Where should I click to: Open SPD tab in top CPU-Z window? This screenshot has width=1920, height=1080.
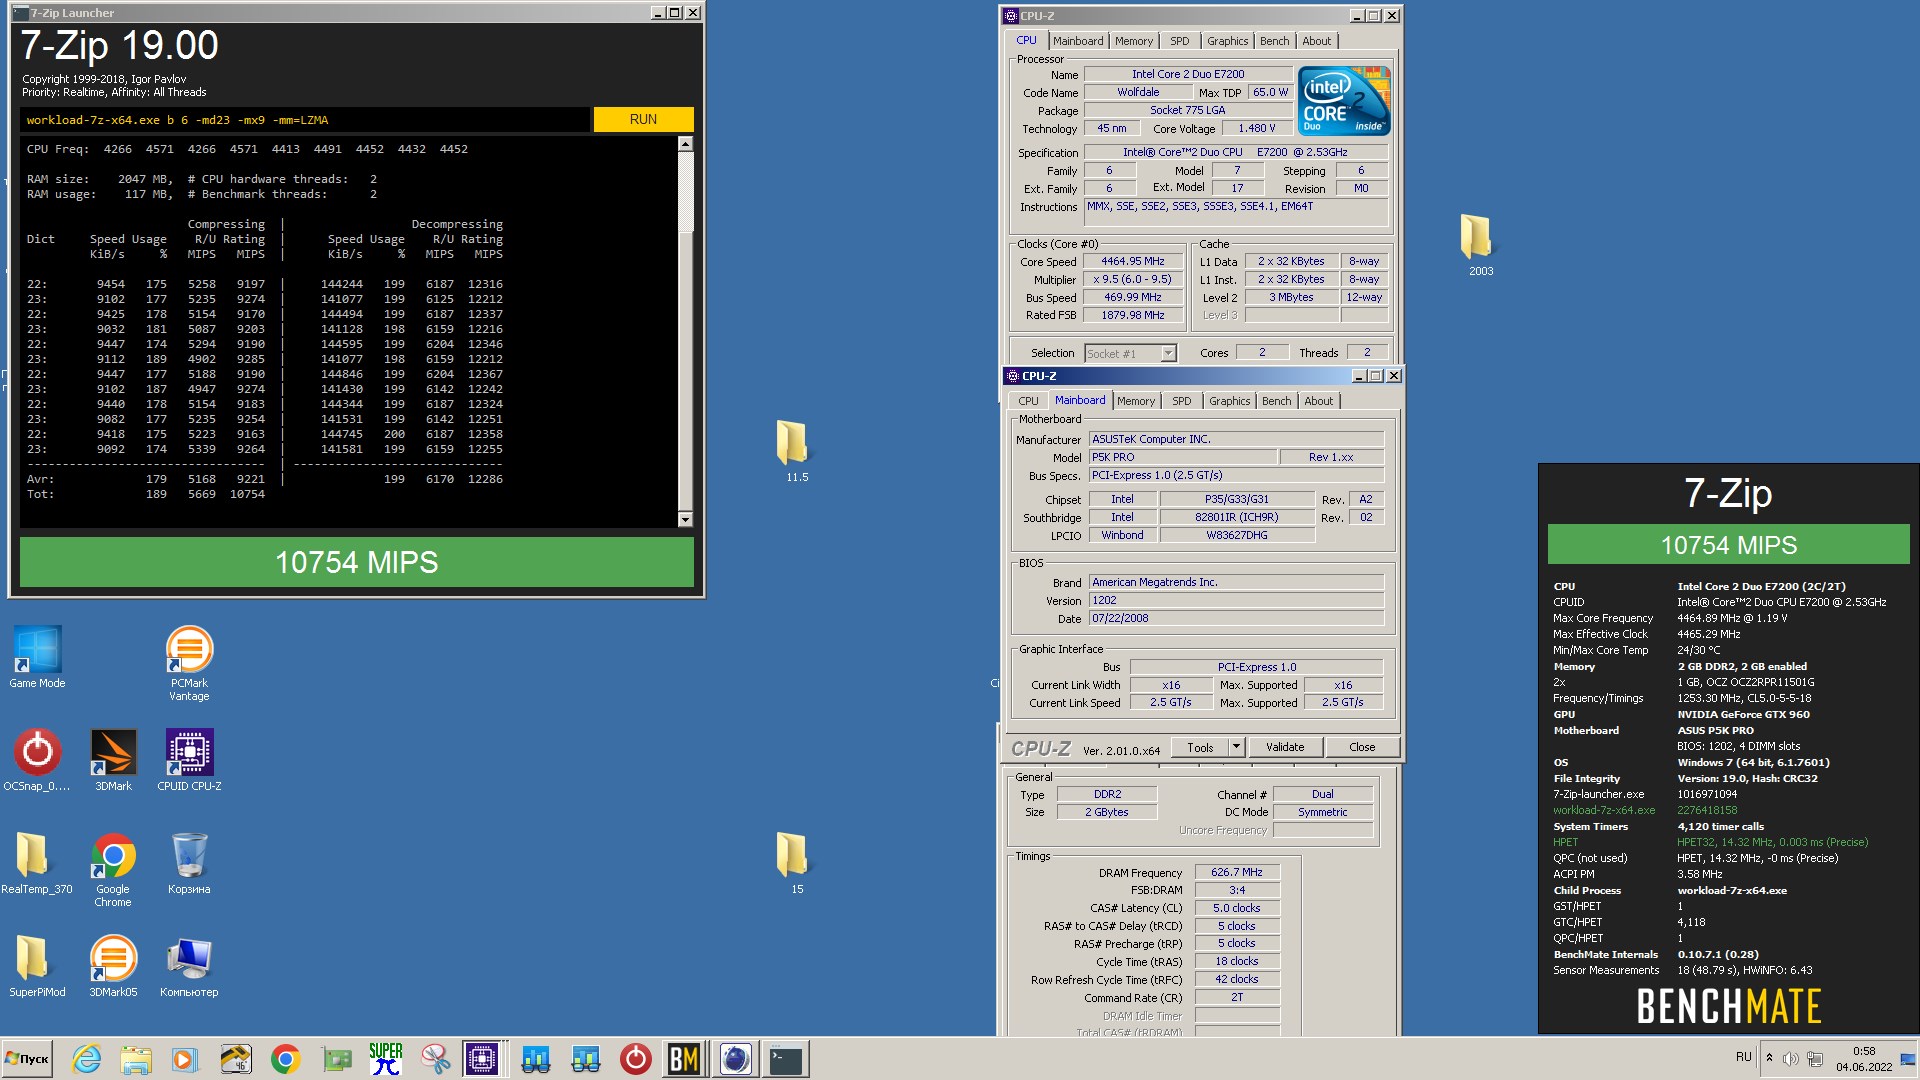(x=1180, y=41)
